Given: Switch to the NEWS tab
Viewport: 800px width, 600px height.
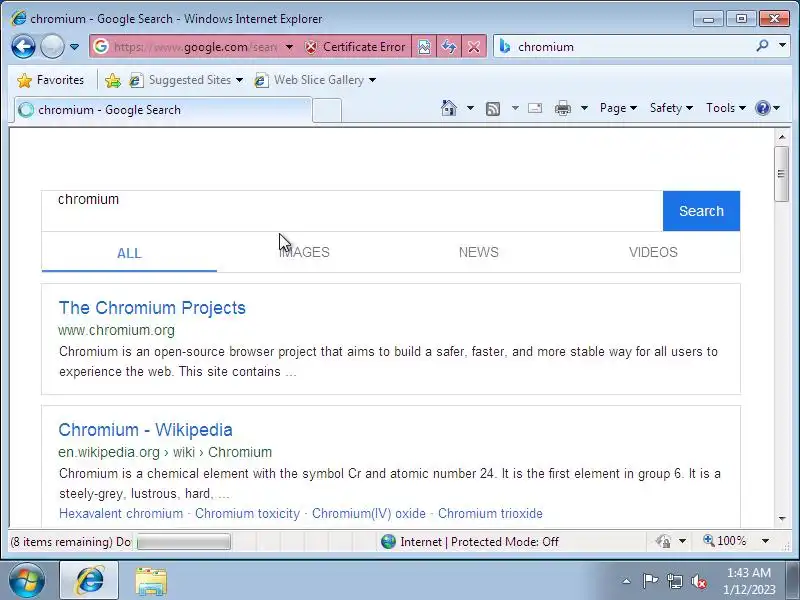Looking at the screenshot, I should click(479, 253).
